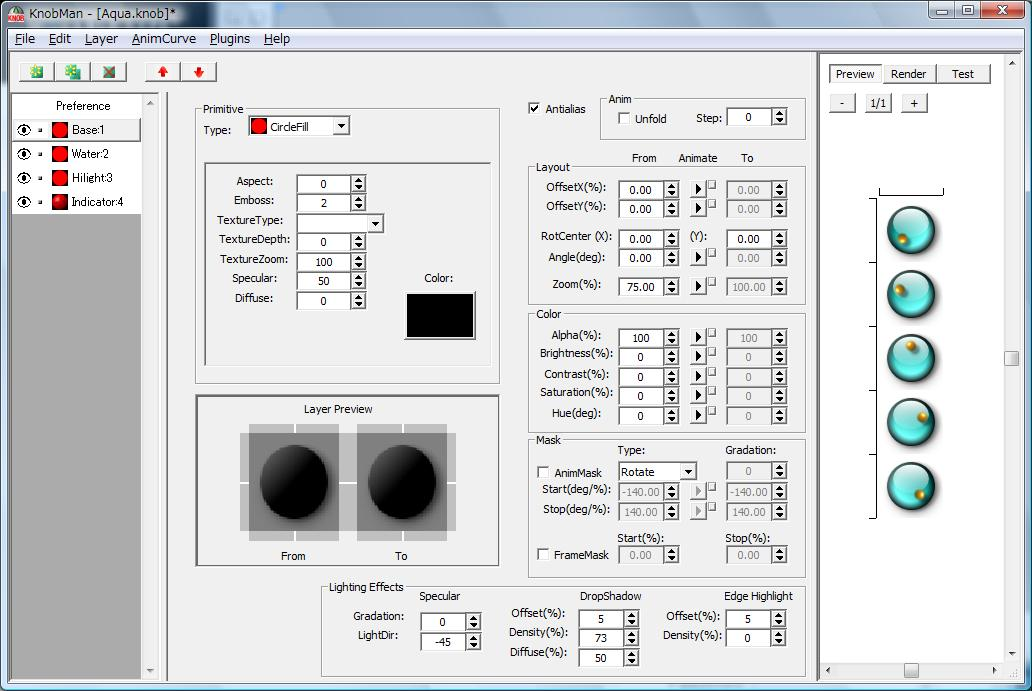Move layer down with red down arrow
The image size is (1032, 691).
click(x=199, y=72)
